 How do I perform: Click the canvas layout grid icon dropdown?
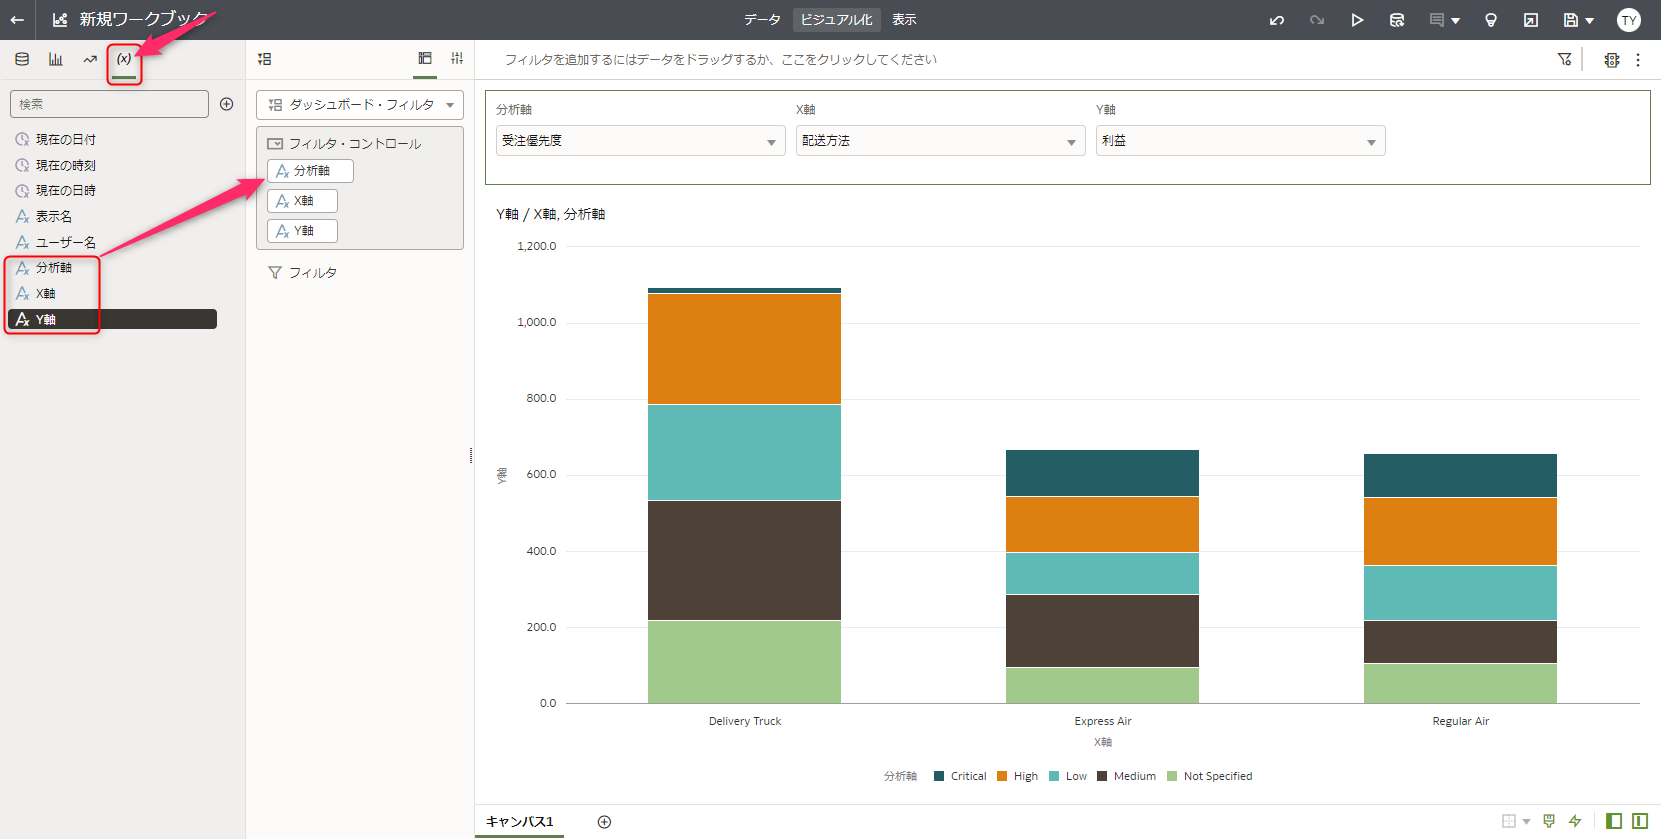click(1515, 821)
